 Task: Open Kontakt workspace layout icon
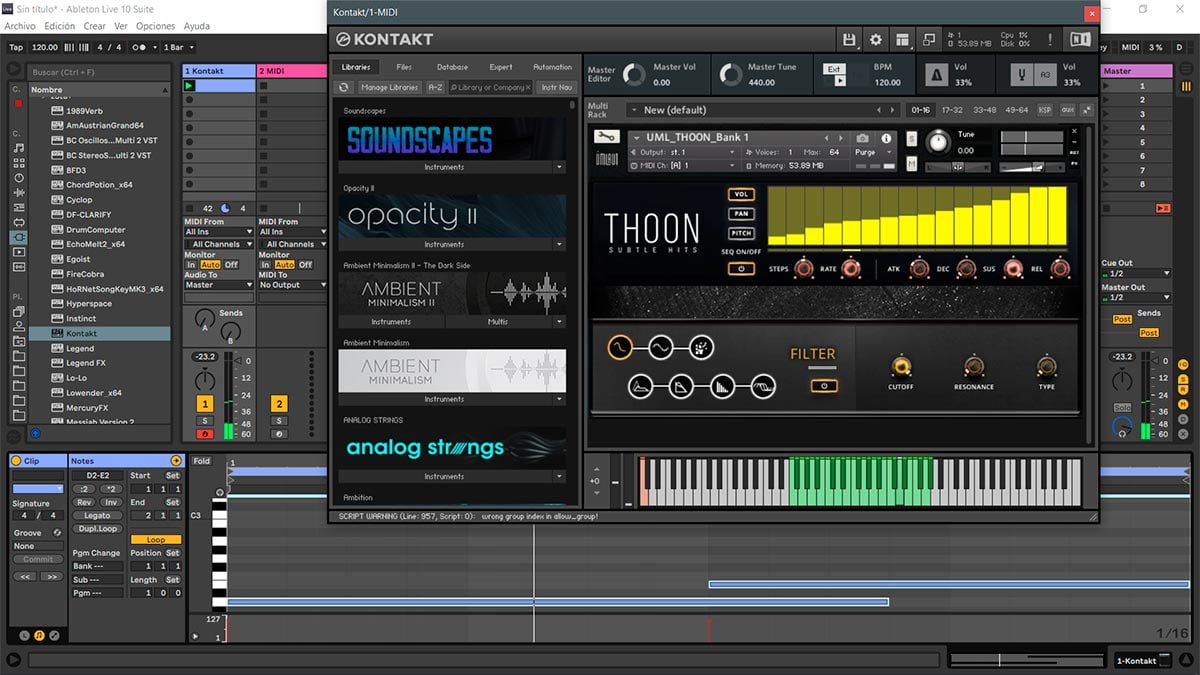coord(903,40)
